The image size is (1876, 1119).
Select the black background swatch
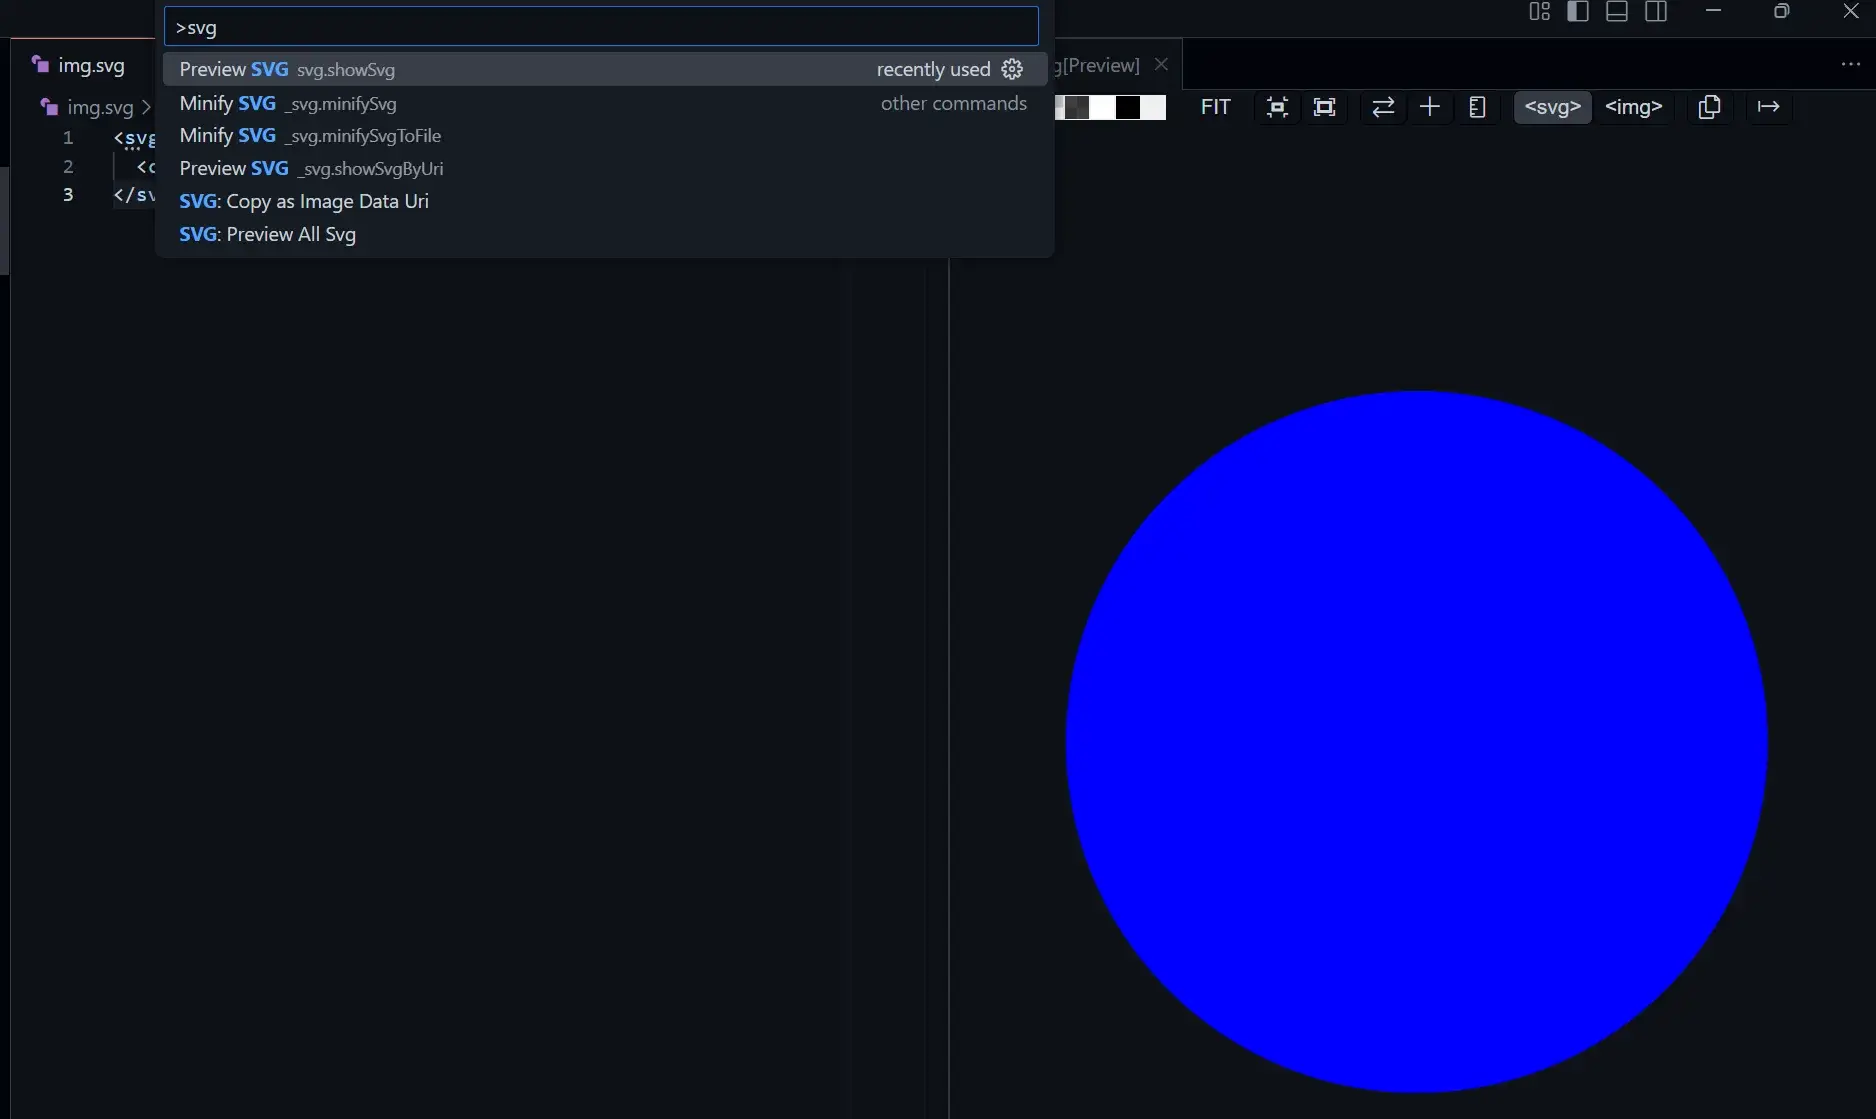[1128, 107]
